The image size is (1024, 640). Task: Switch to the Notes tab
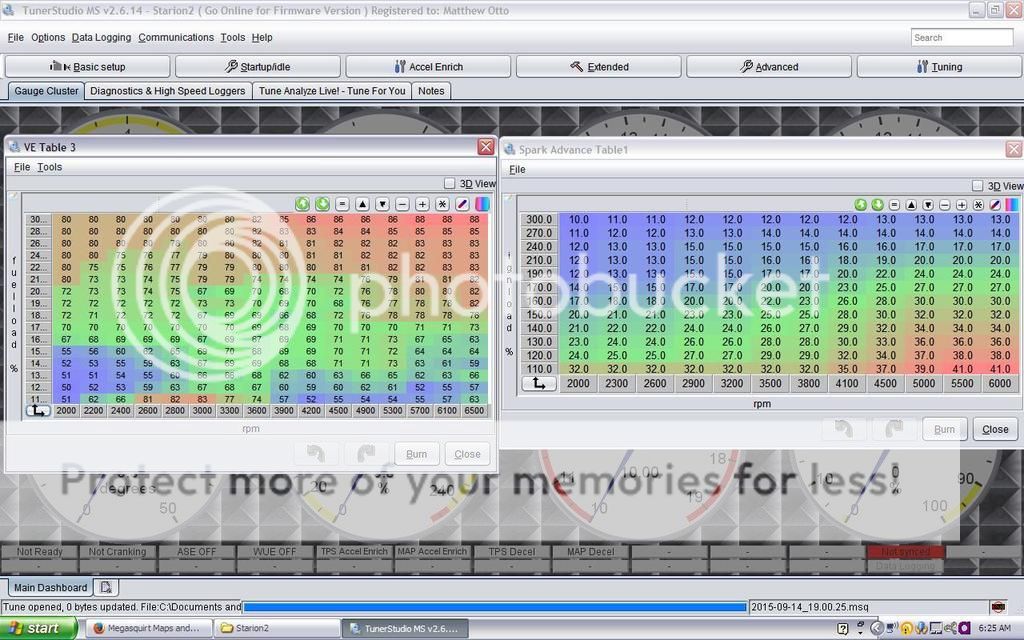coord(431,91)
